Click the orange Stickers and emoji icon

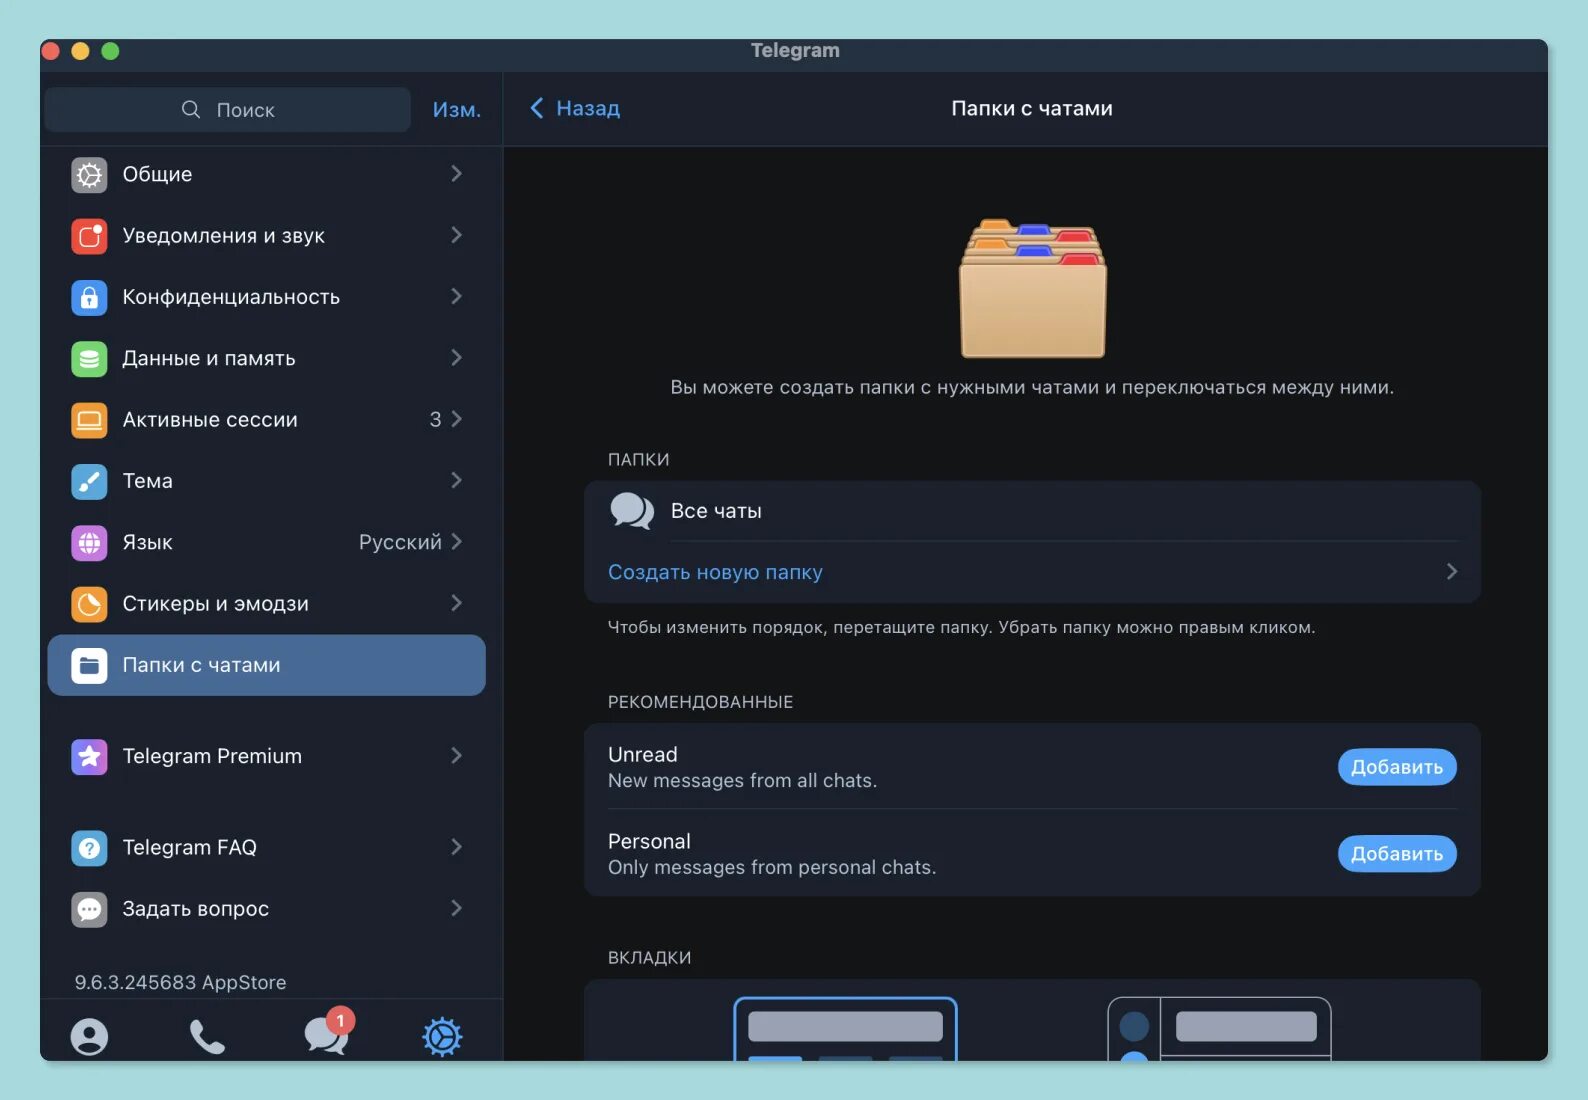click(x=89, y=604)
